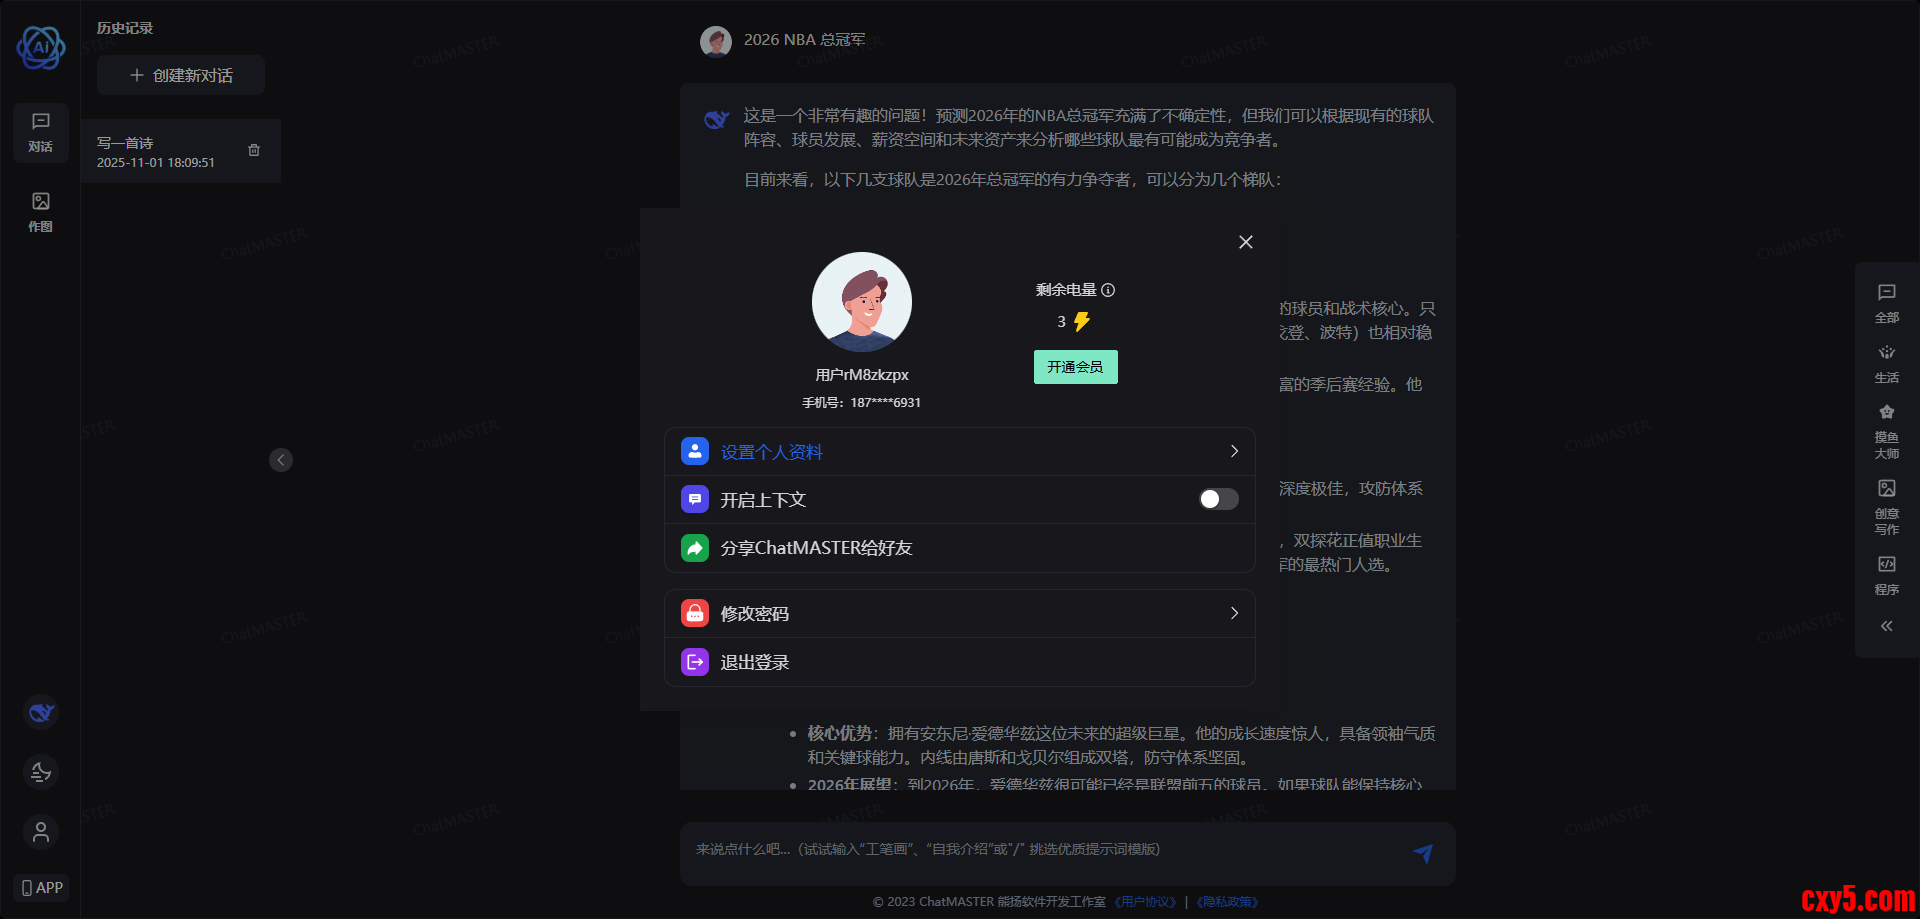Collapse the history sidebar with arrow
Screen dimensions: 1920x919
[281, 459]
